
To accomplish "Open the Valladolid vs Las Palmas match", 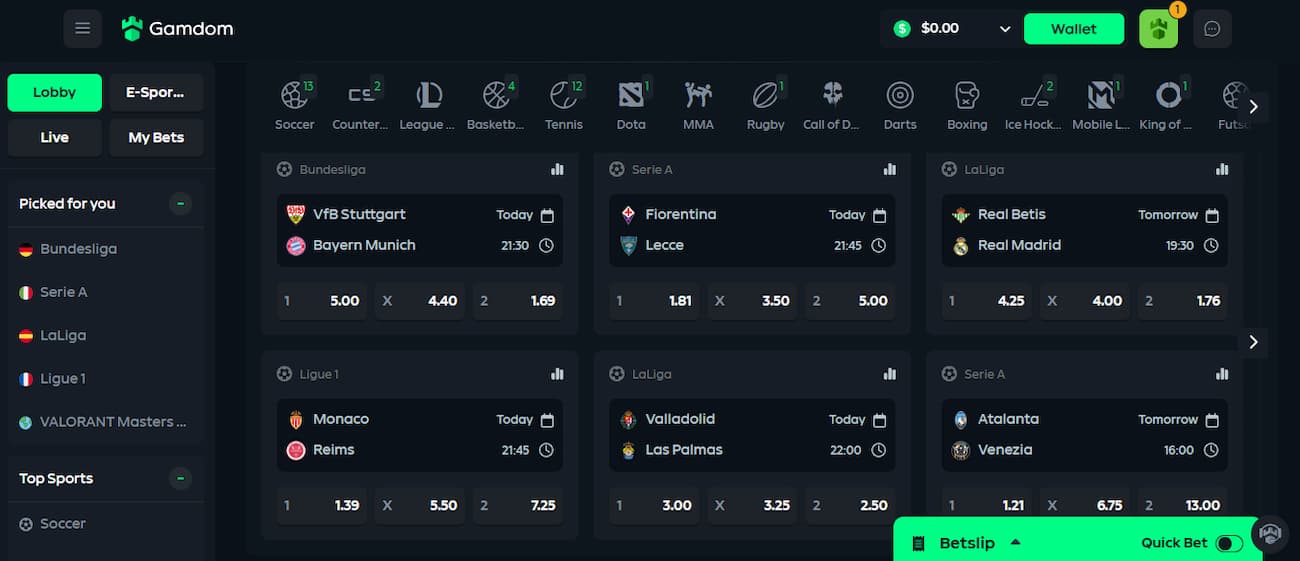I will pyautogui.click(x=752, y=435).
